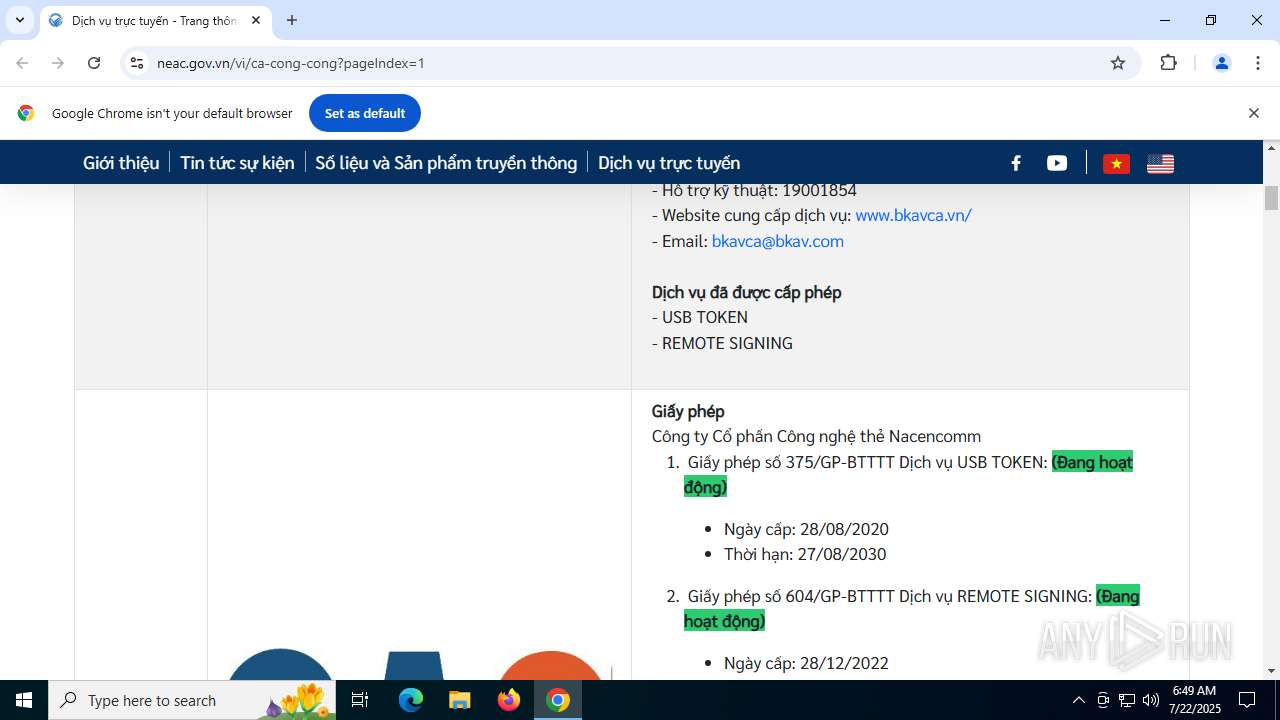Viewport: 1280px width, 720px height.
Task: Select Ngày cấp: 28/12/2022 text
Action: 806,663
